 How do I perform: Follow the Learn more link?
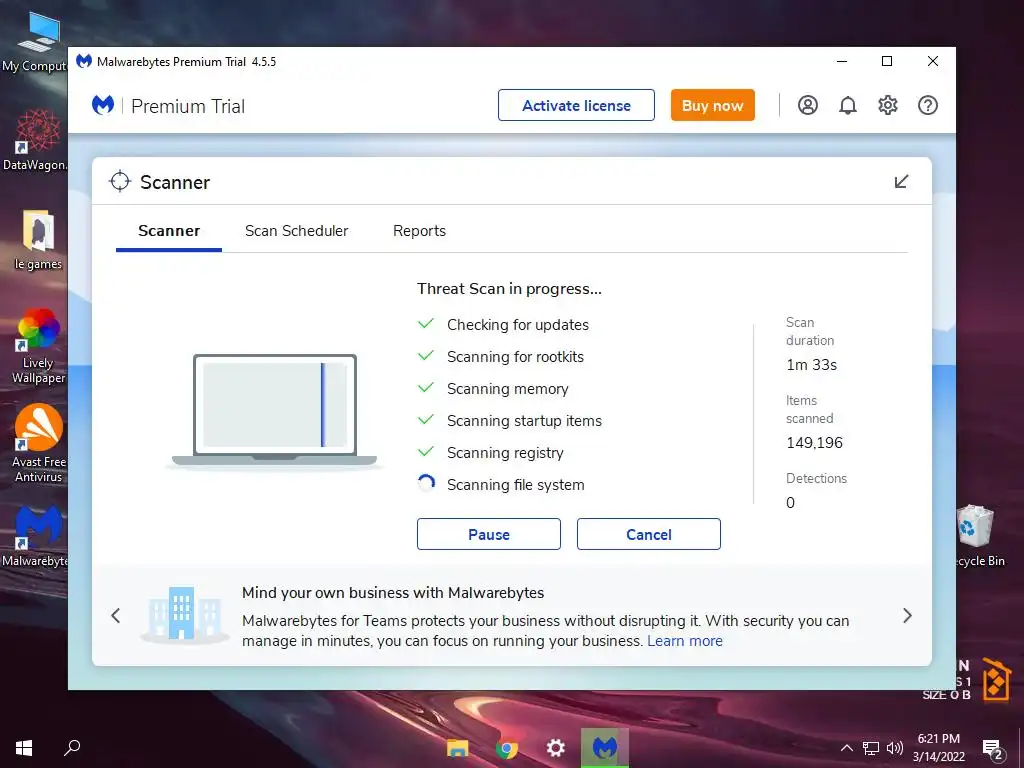685,641
